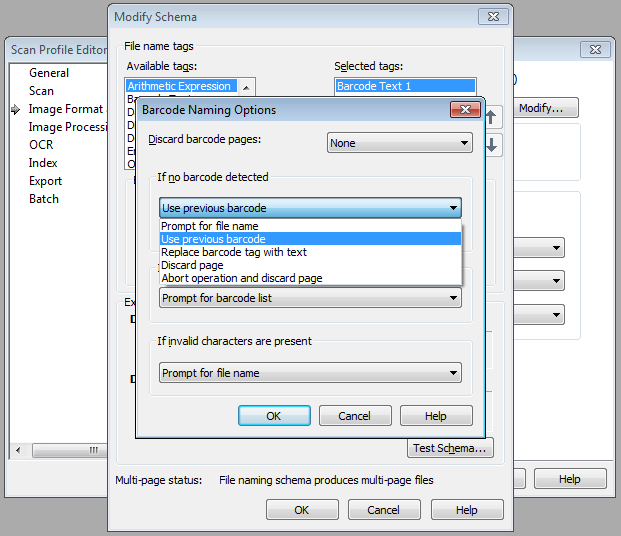
Task: Choose Replace barcode tag with text option
Action: 310,252
